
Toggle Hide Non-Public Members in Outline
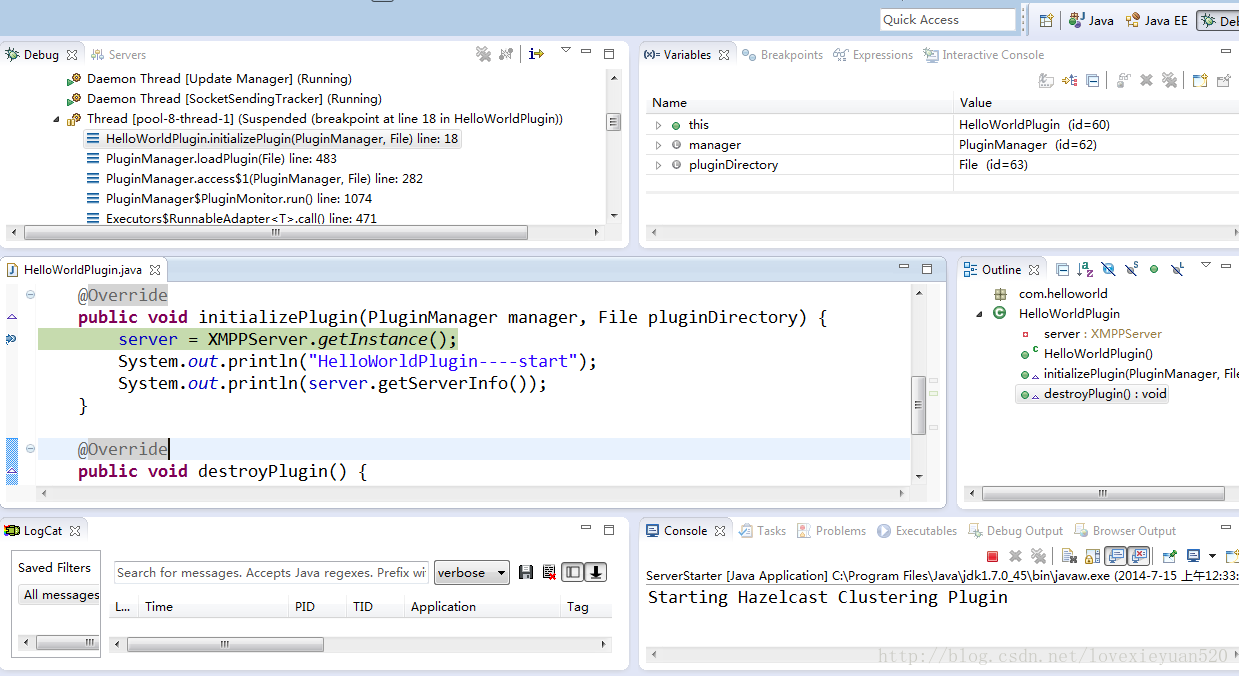click(1154, 269)
